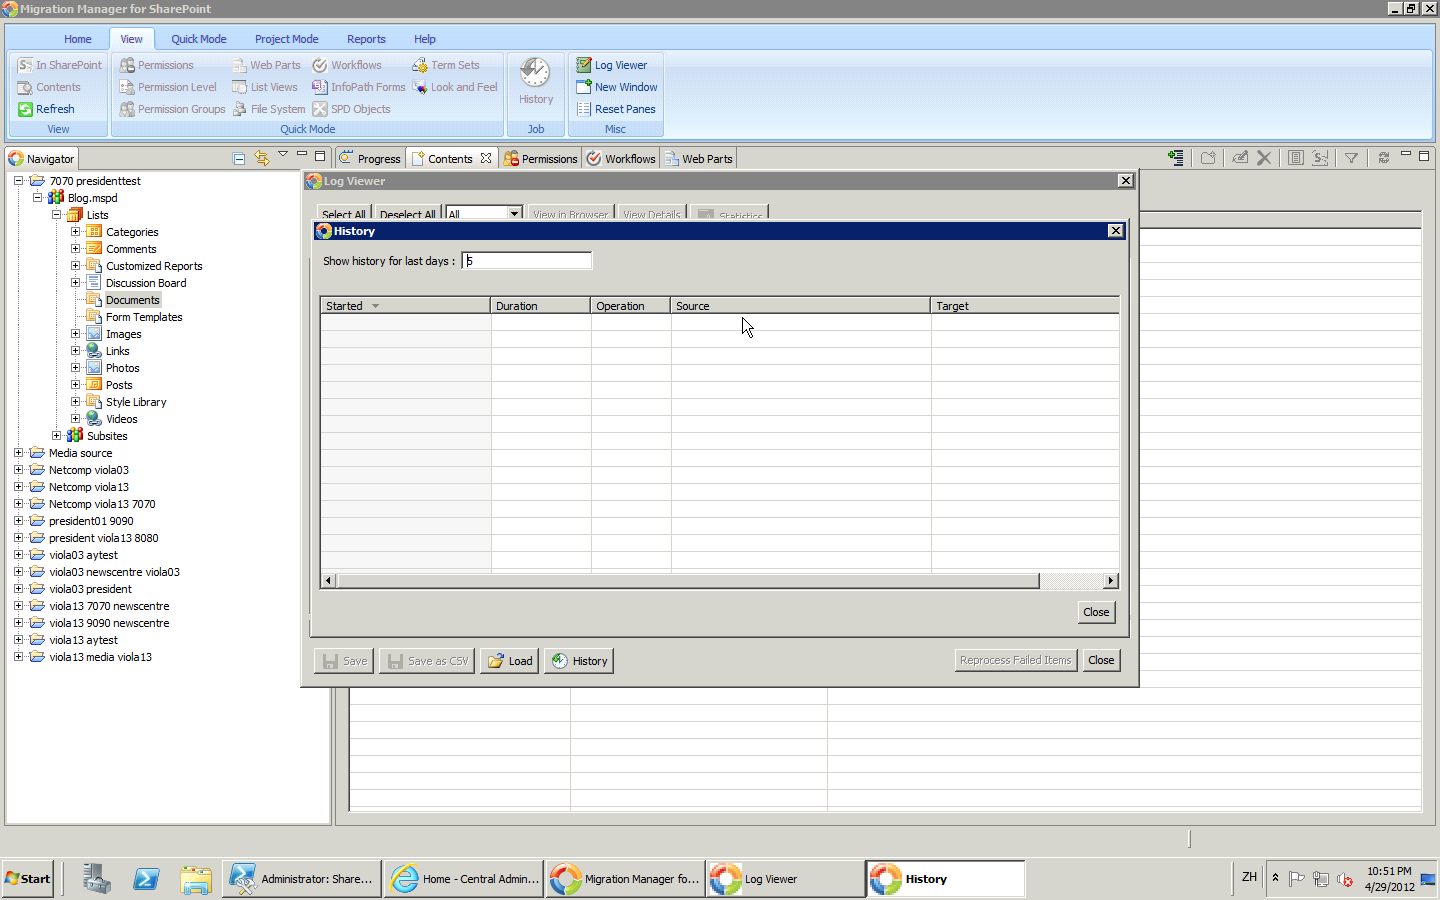Click the properties page icon in contents toolbar

coord(1295,158)
